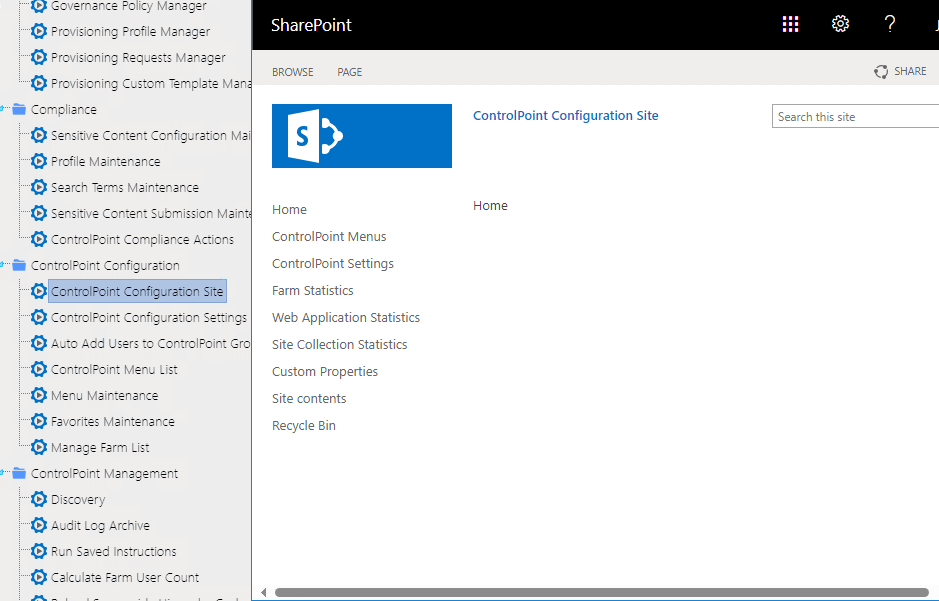Open the Office 365 app launcher
This screenshot has height=601, width=939.
coord(790,24)
